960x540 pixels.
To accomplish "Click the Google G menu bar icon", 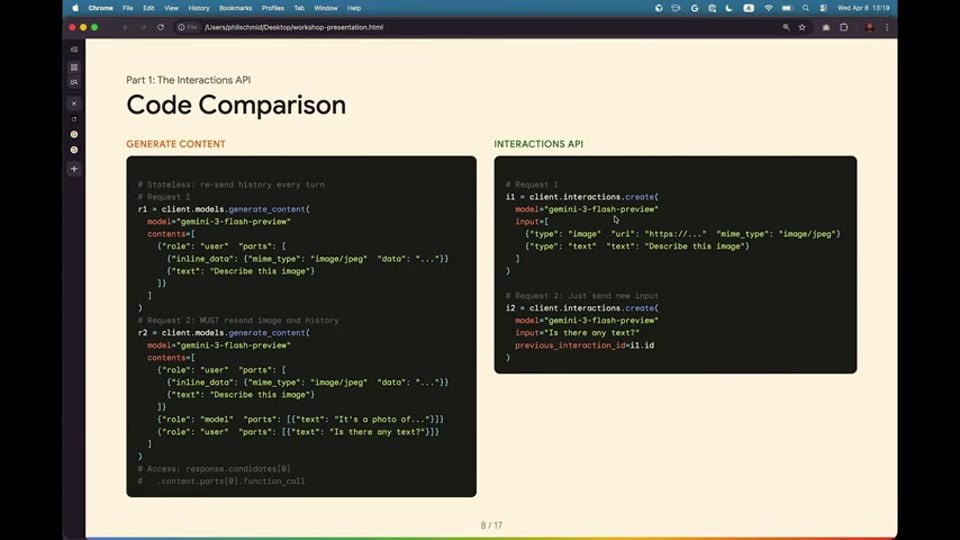I will pyautogui.click(x=694, y=8).
